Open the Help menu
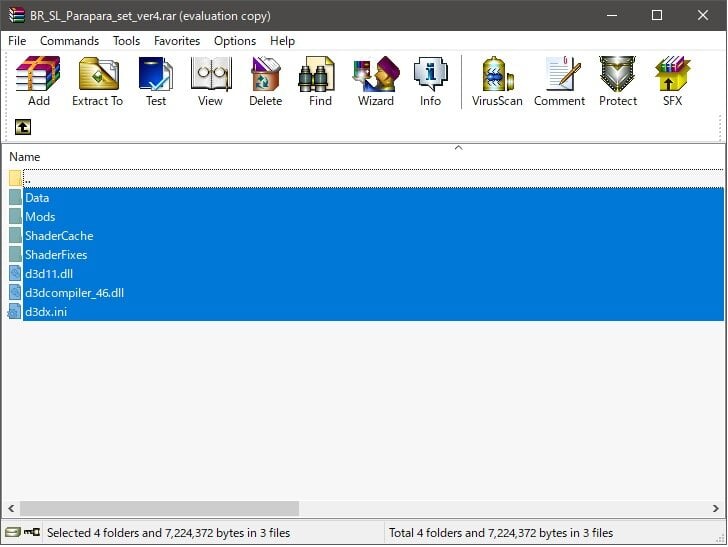728x547 pixels. pos(282,41)
